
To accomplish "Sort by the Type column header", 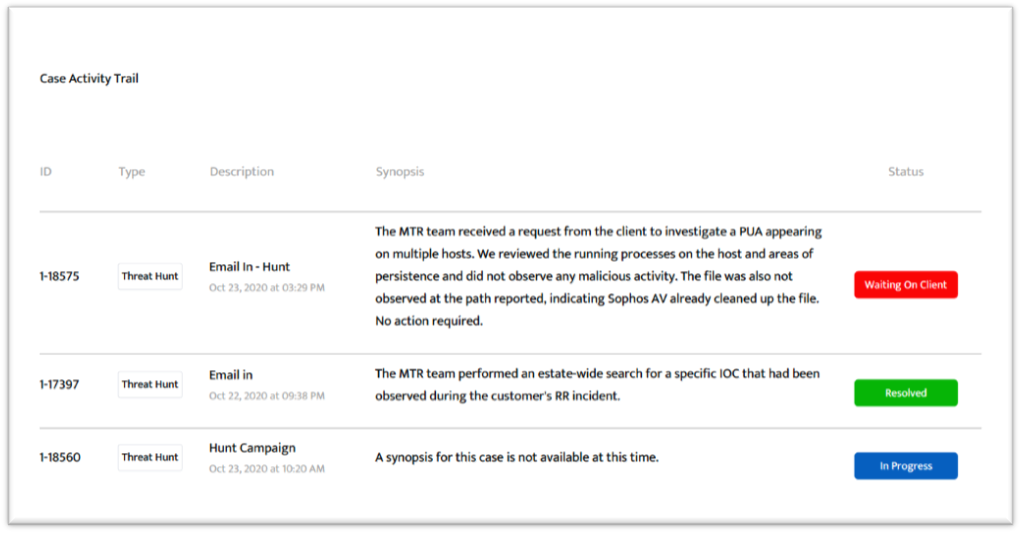I will click(x=131, y=172).
